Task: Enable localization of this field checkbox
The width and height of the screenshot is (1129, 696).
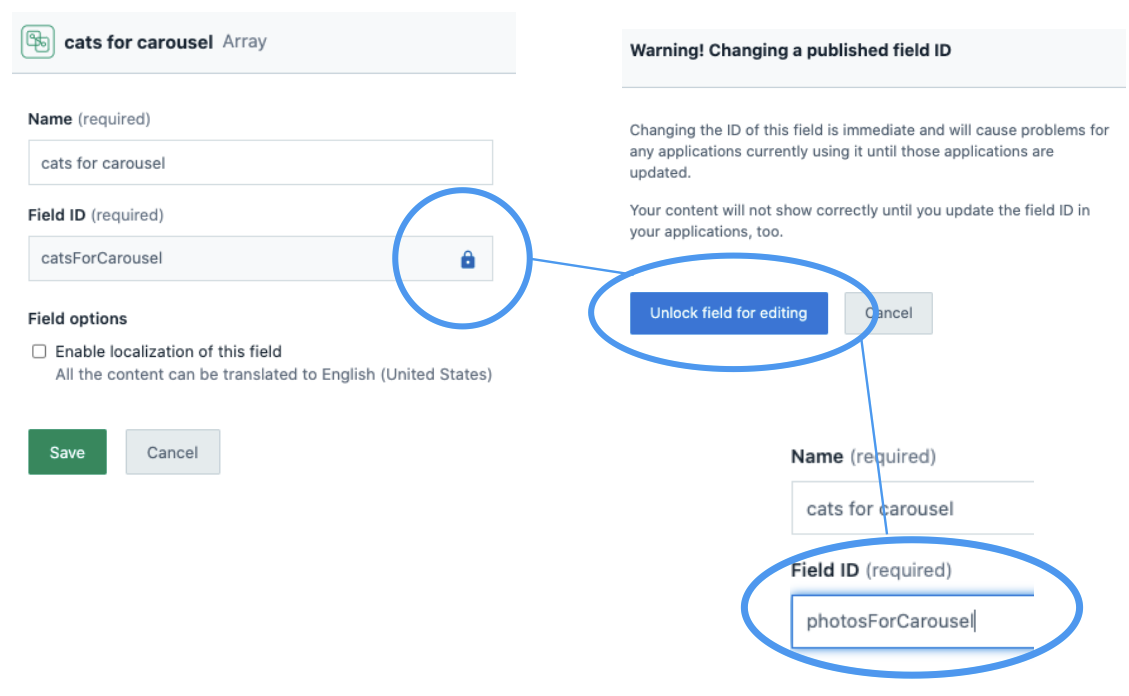Action: (40, 351)
